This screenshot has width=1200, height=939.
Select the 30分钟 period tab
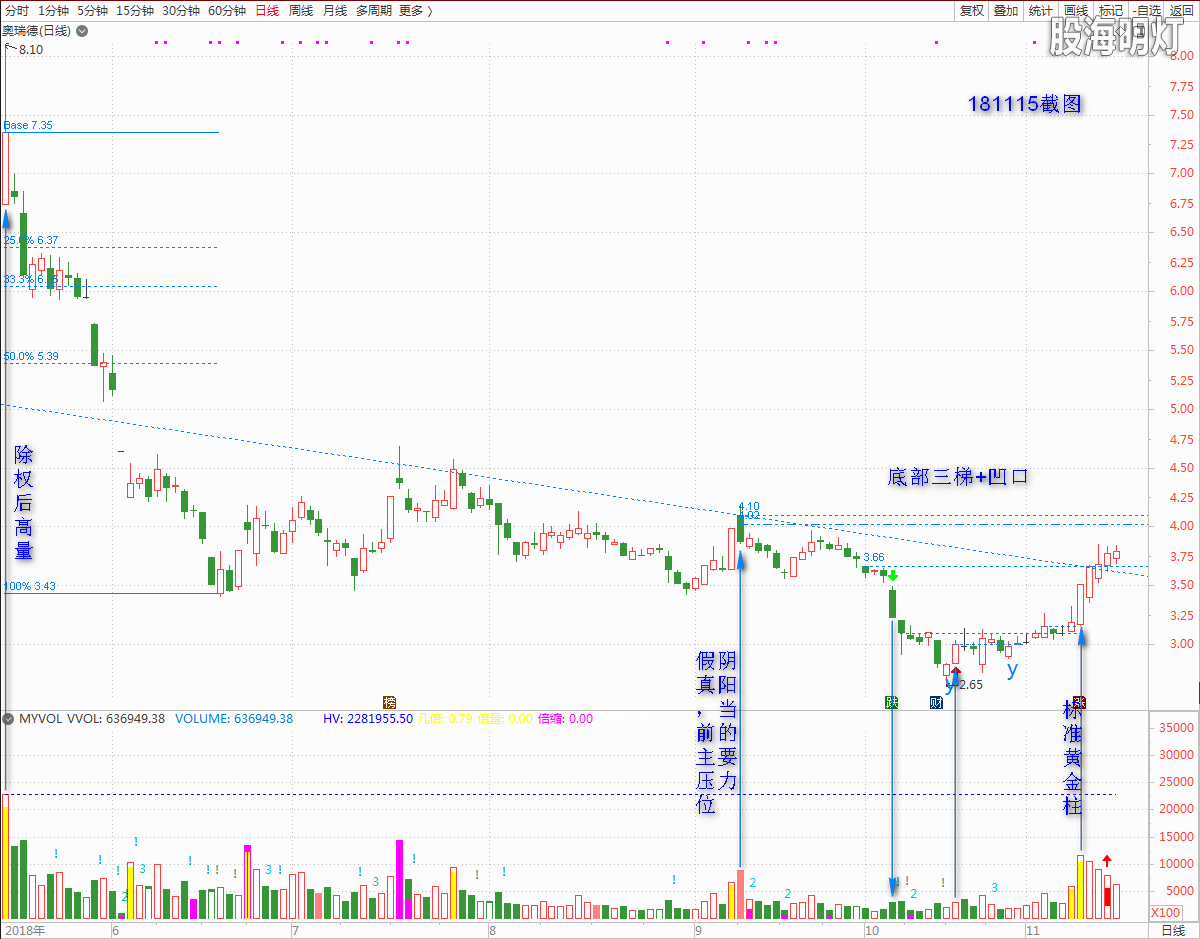[181, 11]
